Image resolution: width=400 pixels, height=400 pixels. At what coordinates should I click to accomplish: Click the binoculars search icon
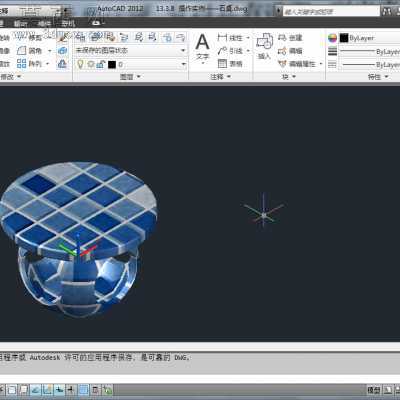[x=387, y=11]
